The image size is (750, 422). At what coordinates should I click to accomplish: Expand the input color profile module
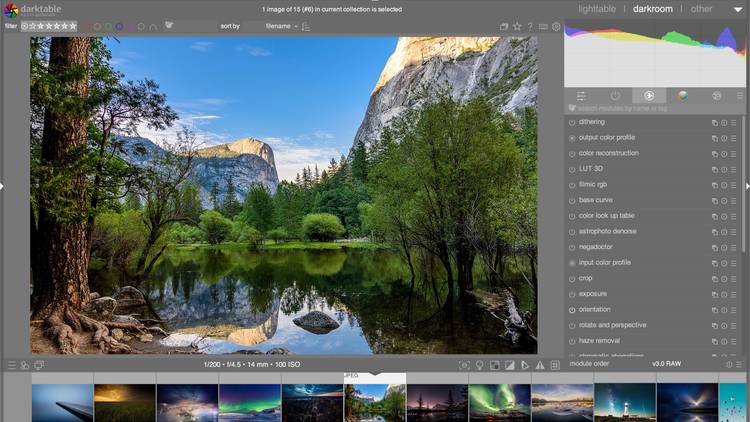[605, 263]
